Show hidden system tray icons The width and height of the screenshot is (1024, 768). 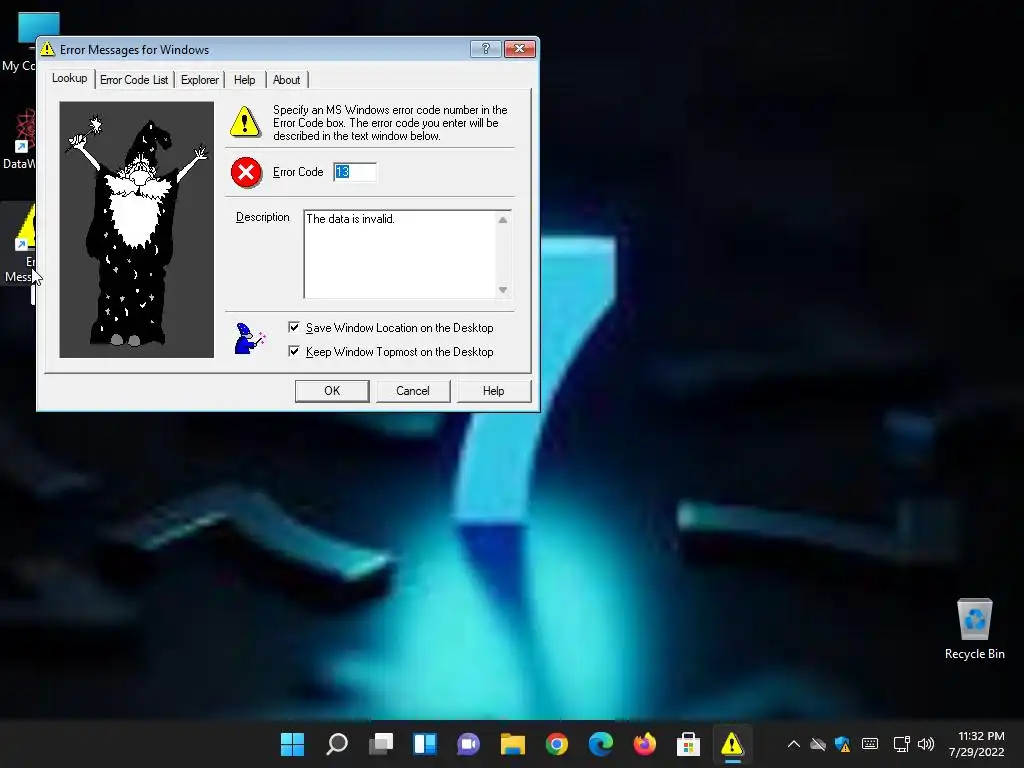click(793, 744)
